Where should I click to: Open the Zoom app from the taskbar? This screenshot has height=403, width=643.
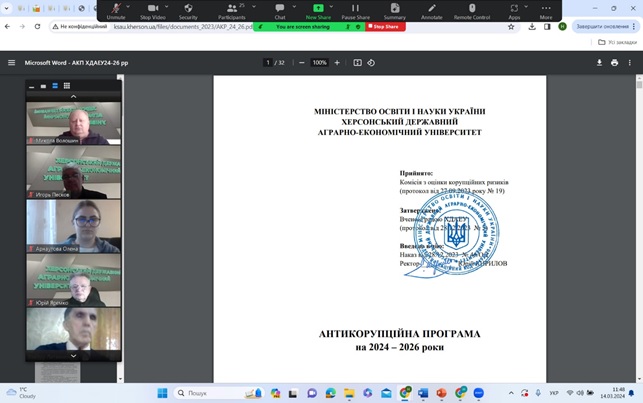pos(478,393)
